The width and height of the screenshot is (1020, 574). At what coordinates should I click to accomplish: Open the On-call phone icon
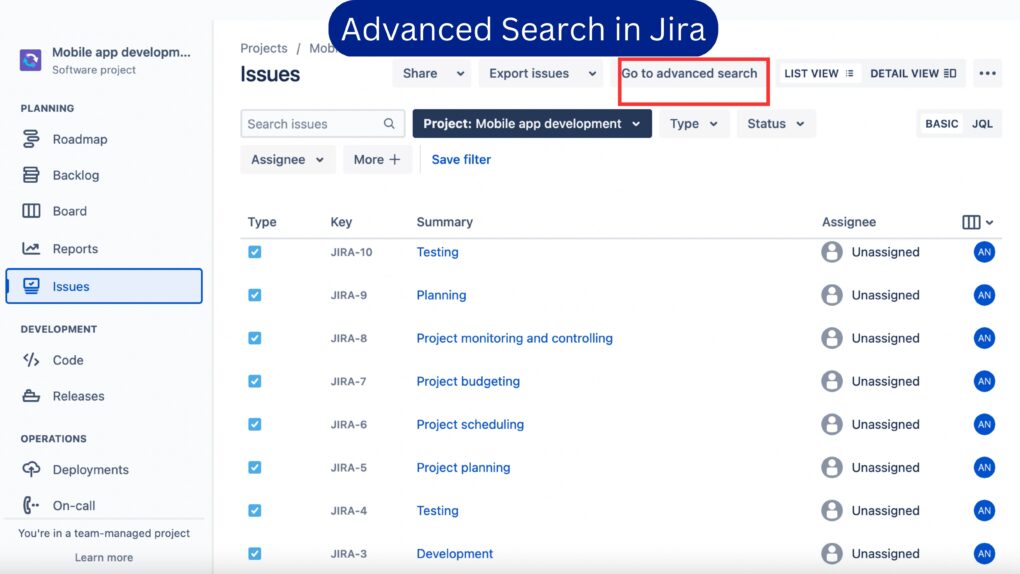31,505
